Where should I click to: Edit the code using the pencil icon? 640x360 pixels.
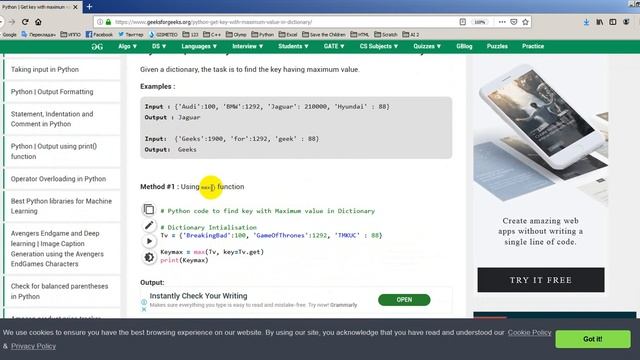coord(149,225)
